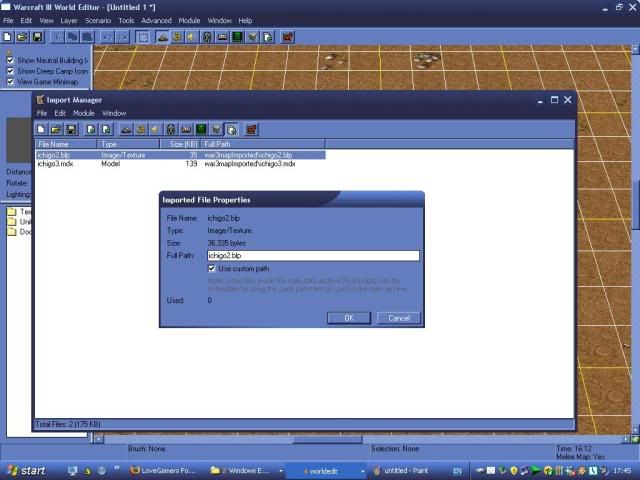This screenshot has width=640, height=480.
Task: Open the Object Manager from main toolbar
Action: pos(253,37)
